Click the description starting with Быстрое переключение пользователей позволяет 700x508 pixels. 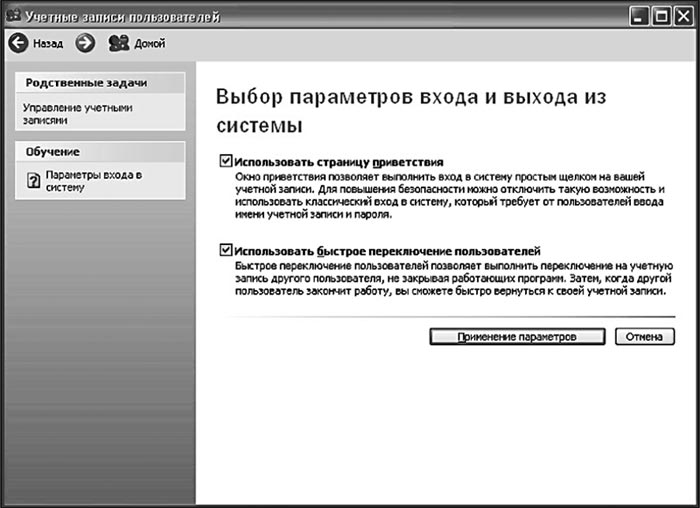tap(454, 279)
